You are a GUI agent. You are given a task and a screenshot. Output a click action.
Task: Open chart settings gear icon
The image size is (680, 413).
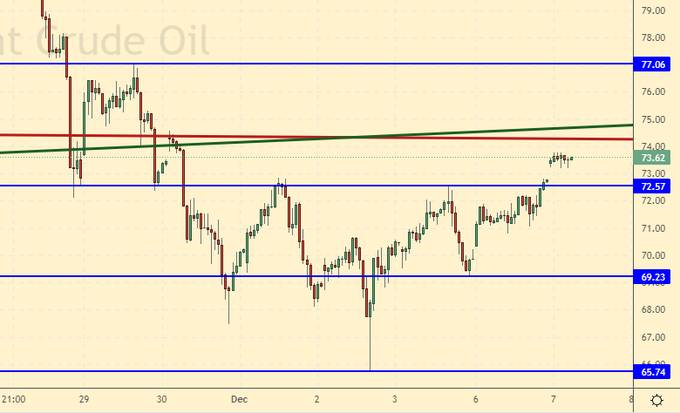pos(656,400)
